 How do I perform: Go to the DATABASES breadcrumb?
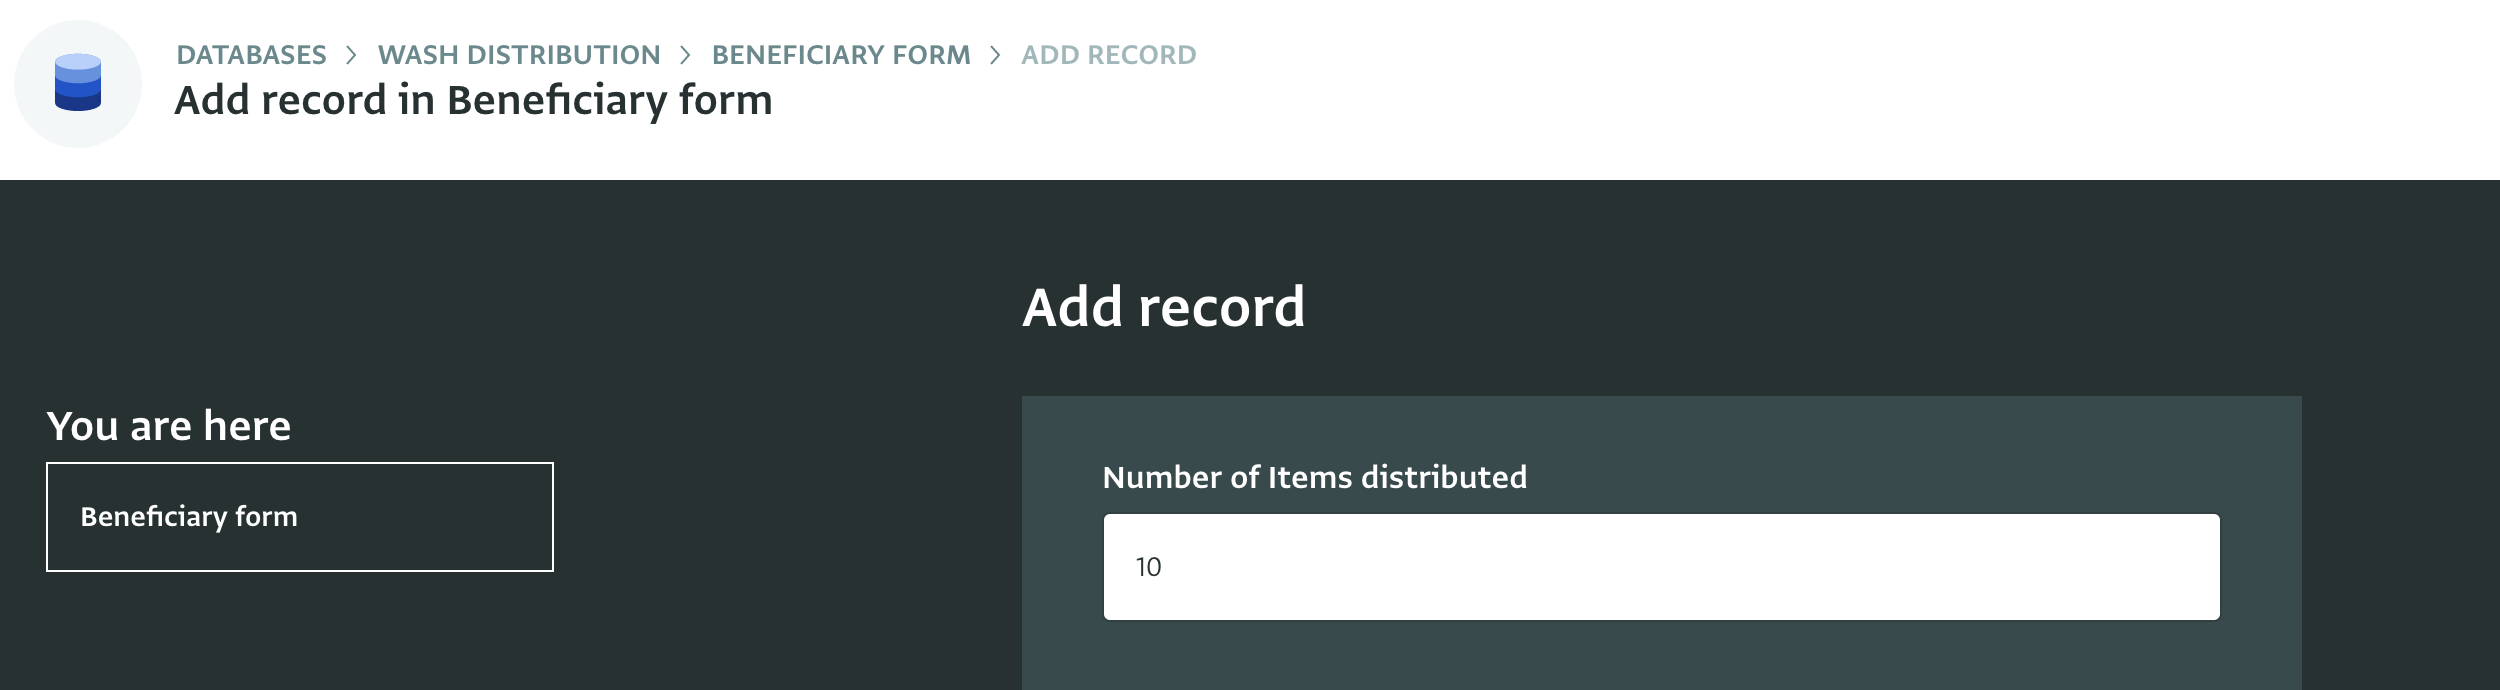[252, 55]
